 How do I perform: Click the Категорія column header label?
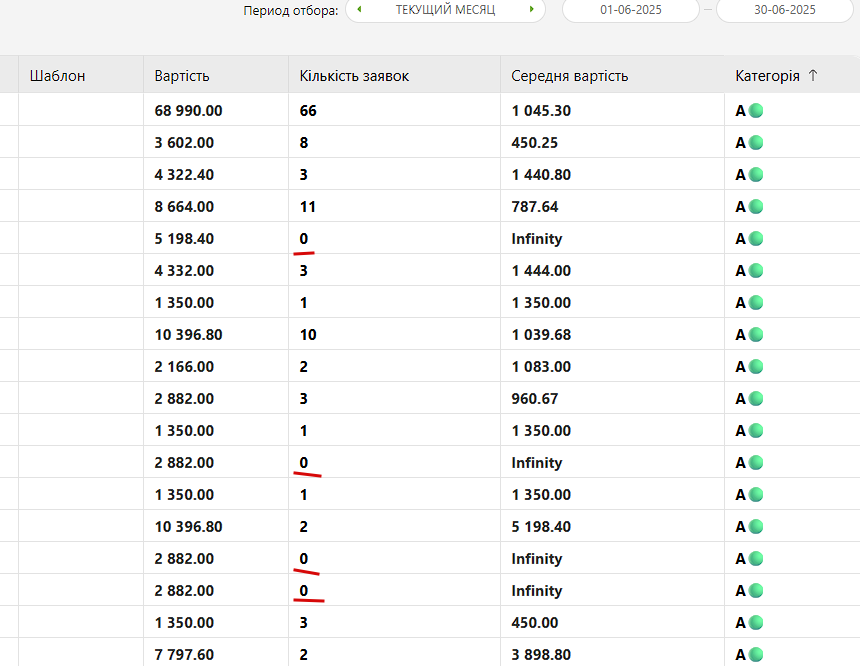coord(767,76)
